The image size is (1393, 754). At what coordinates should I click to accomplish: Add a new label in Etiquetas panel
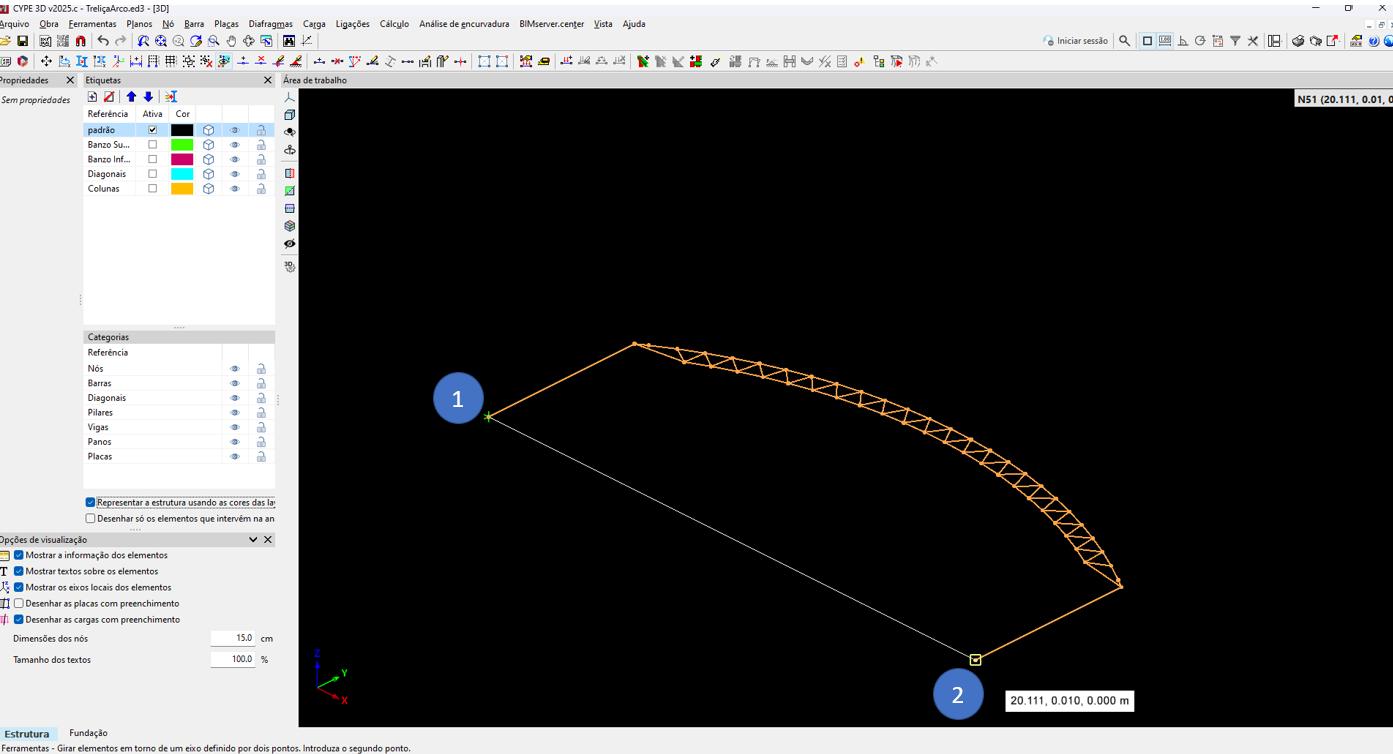[x=92, y=97]
